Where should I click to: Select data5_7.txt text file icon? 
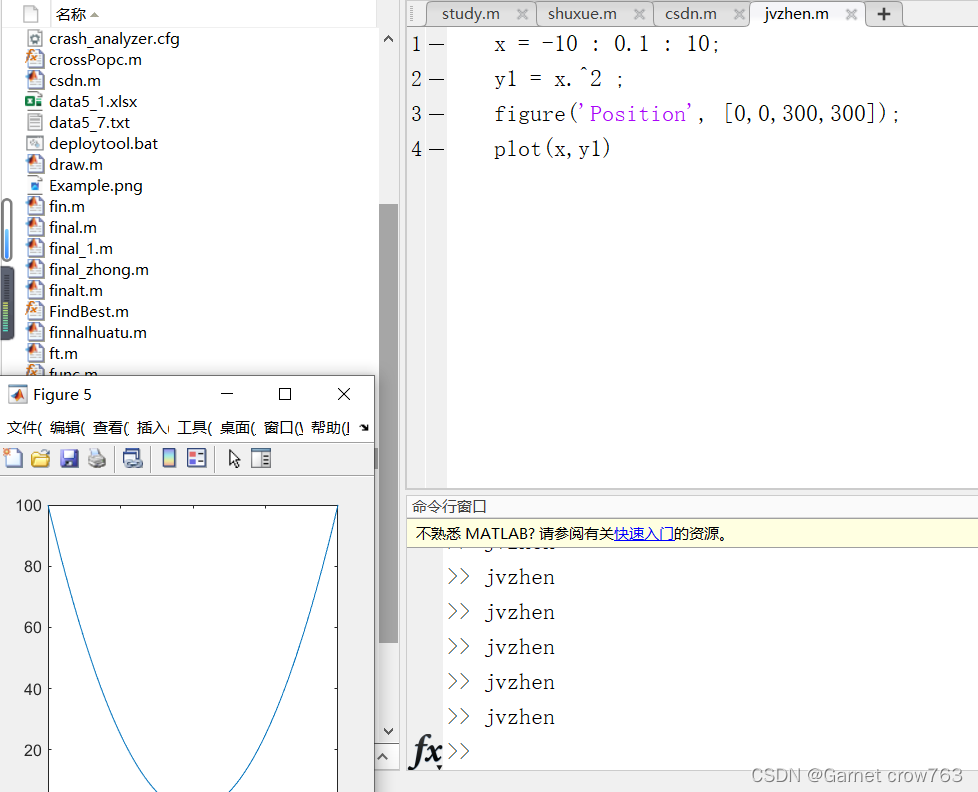click(x=35, y=122)
